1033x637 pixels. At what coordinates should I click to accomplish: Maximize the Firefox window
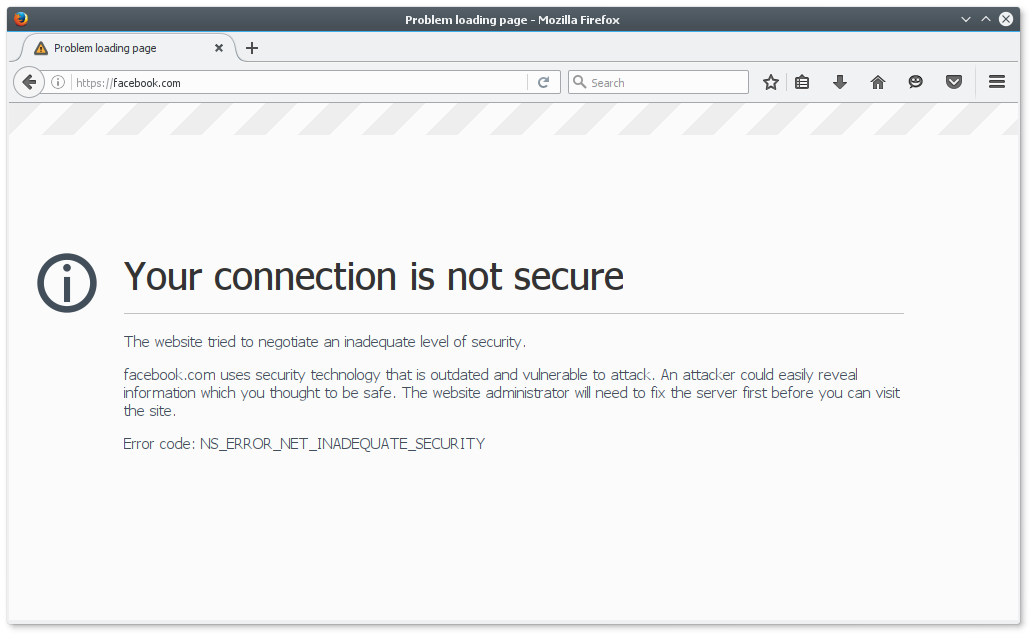click(x=986, y=19)
